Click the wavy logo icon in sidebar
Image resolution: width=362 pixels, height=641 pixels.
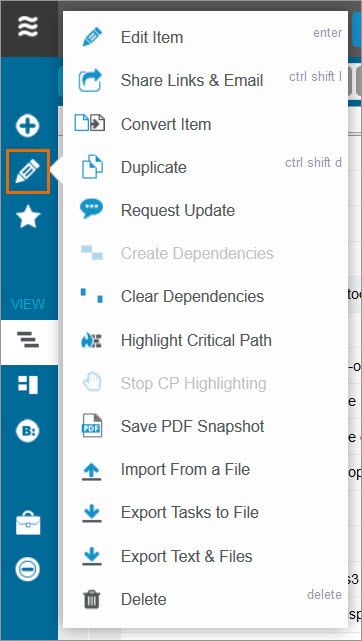click(x=28, y=27)
